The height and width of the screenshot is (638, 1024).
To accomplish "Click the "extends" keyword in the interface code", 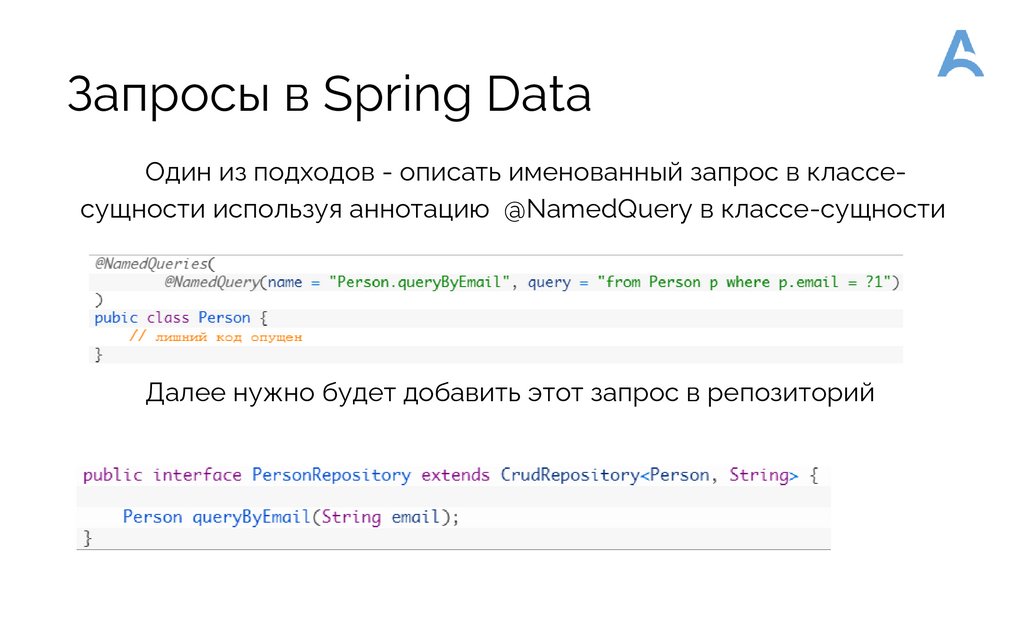I will point(455,475).
